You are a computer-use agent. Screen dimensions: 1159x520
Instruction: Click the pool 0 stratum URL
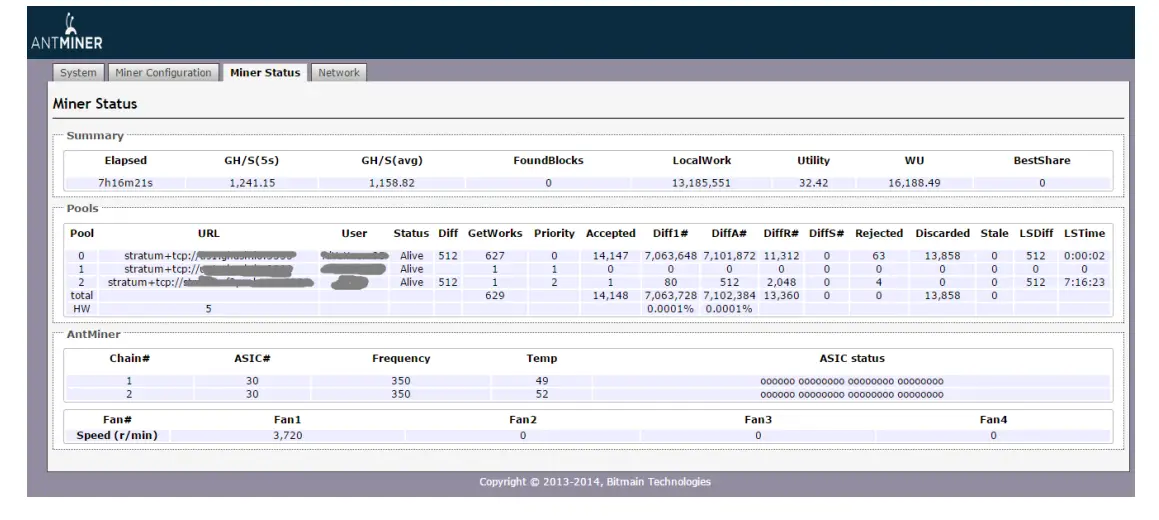208,256
